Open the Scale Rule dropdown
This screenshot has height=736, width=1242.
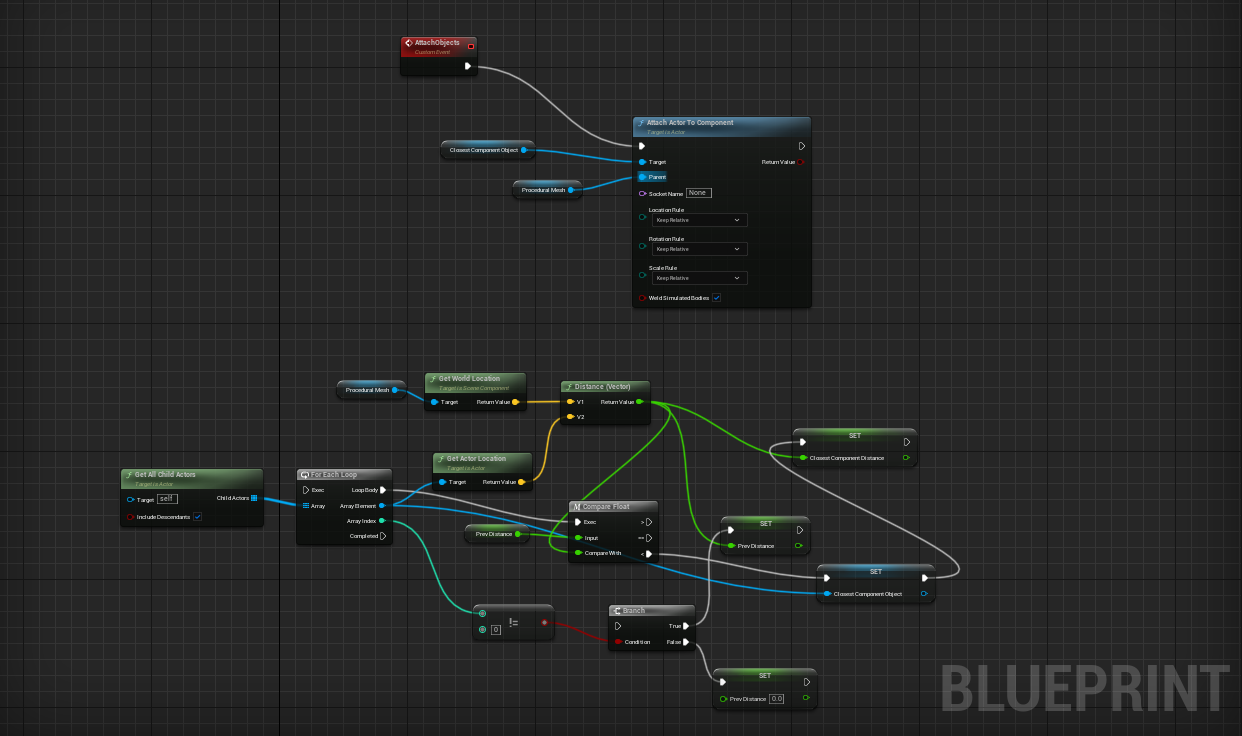pyautogui.click(x=699, y=278)
